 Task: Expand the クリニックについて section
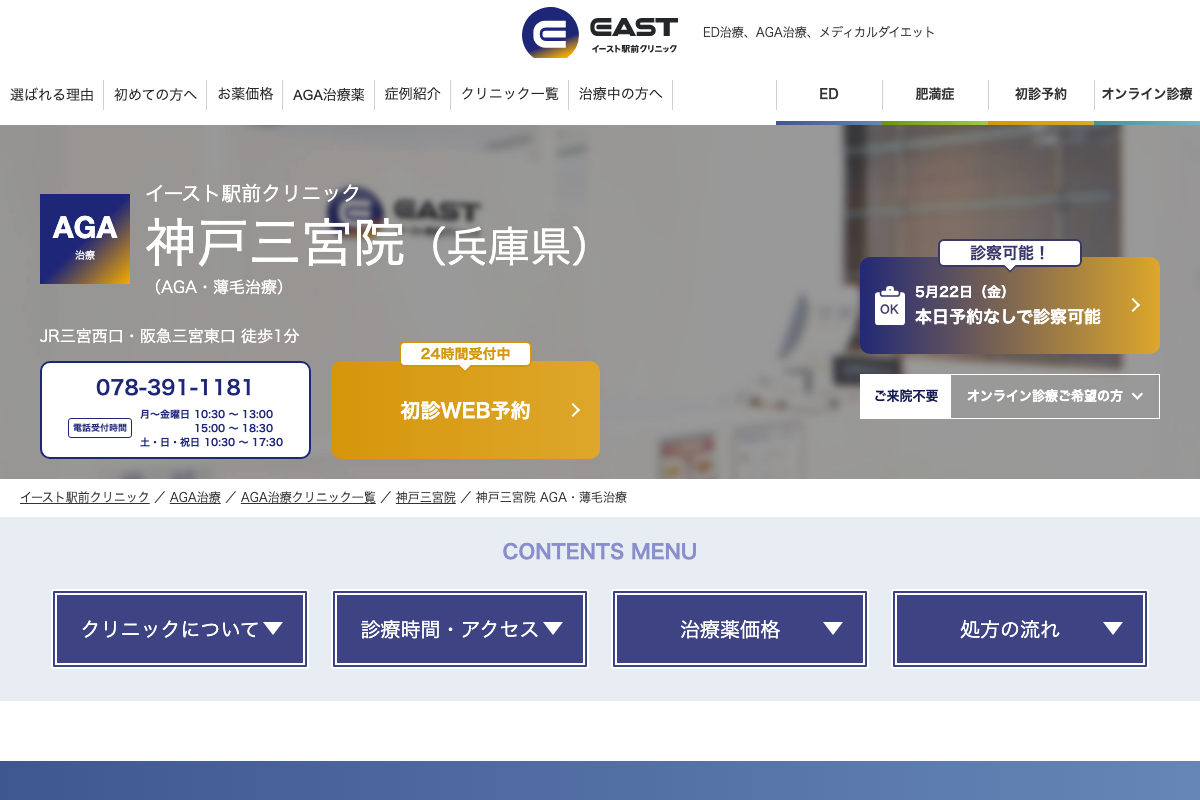[180, 629]
